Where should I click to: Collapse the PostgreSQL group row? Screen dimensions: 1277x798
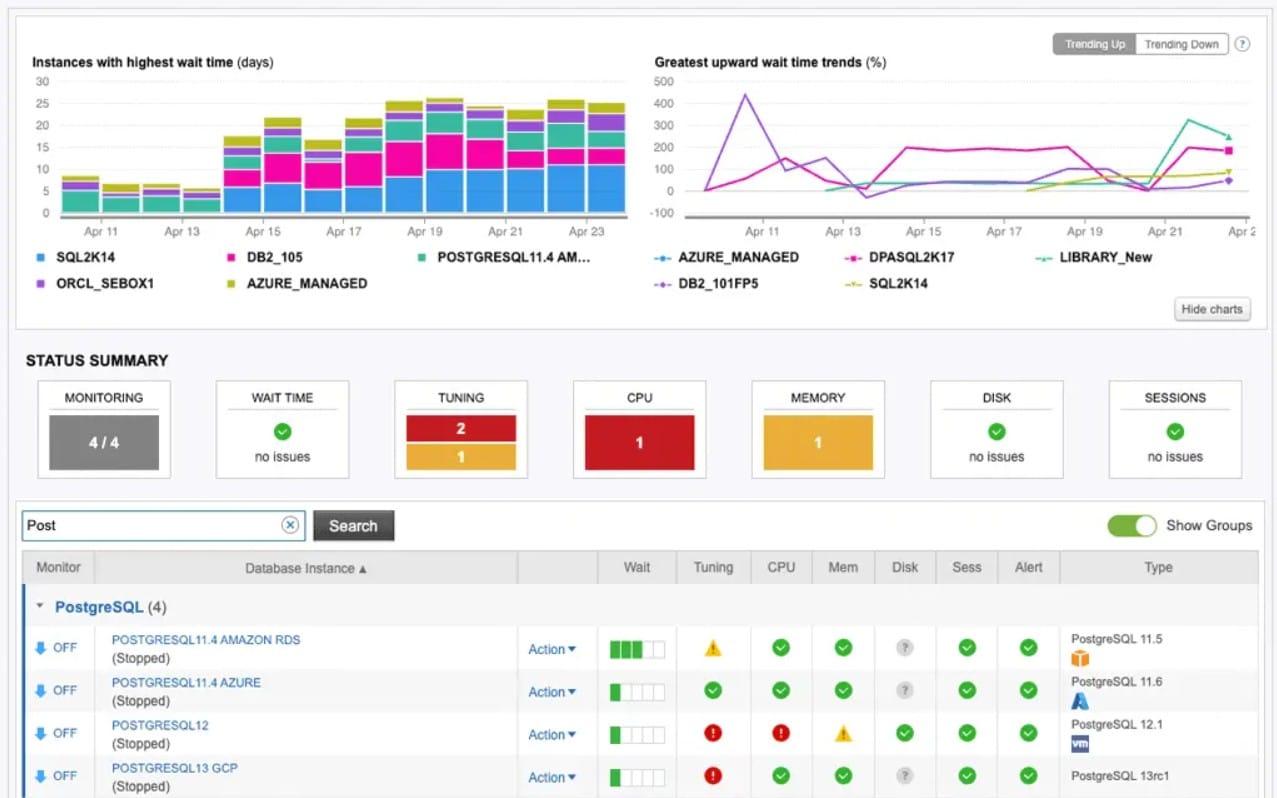point(39,606)
